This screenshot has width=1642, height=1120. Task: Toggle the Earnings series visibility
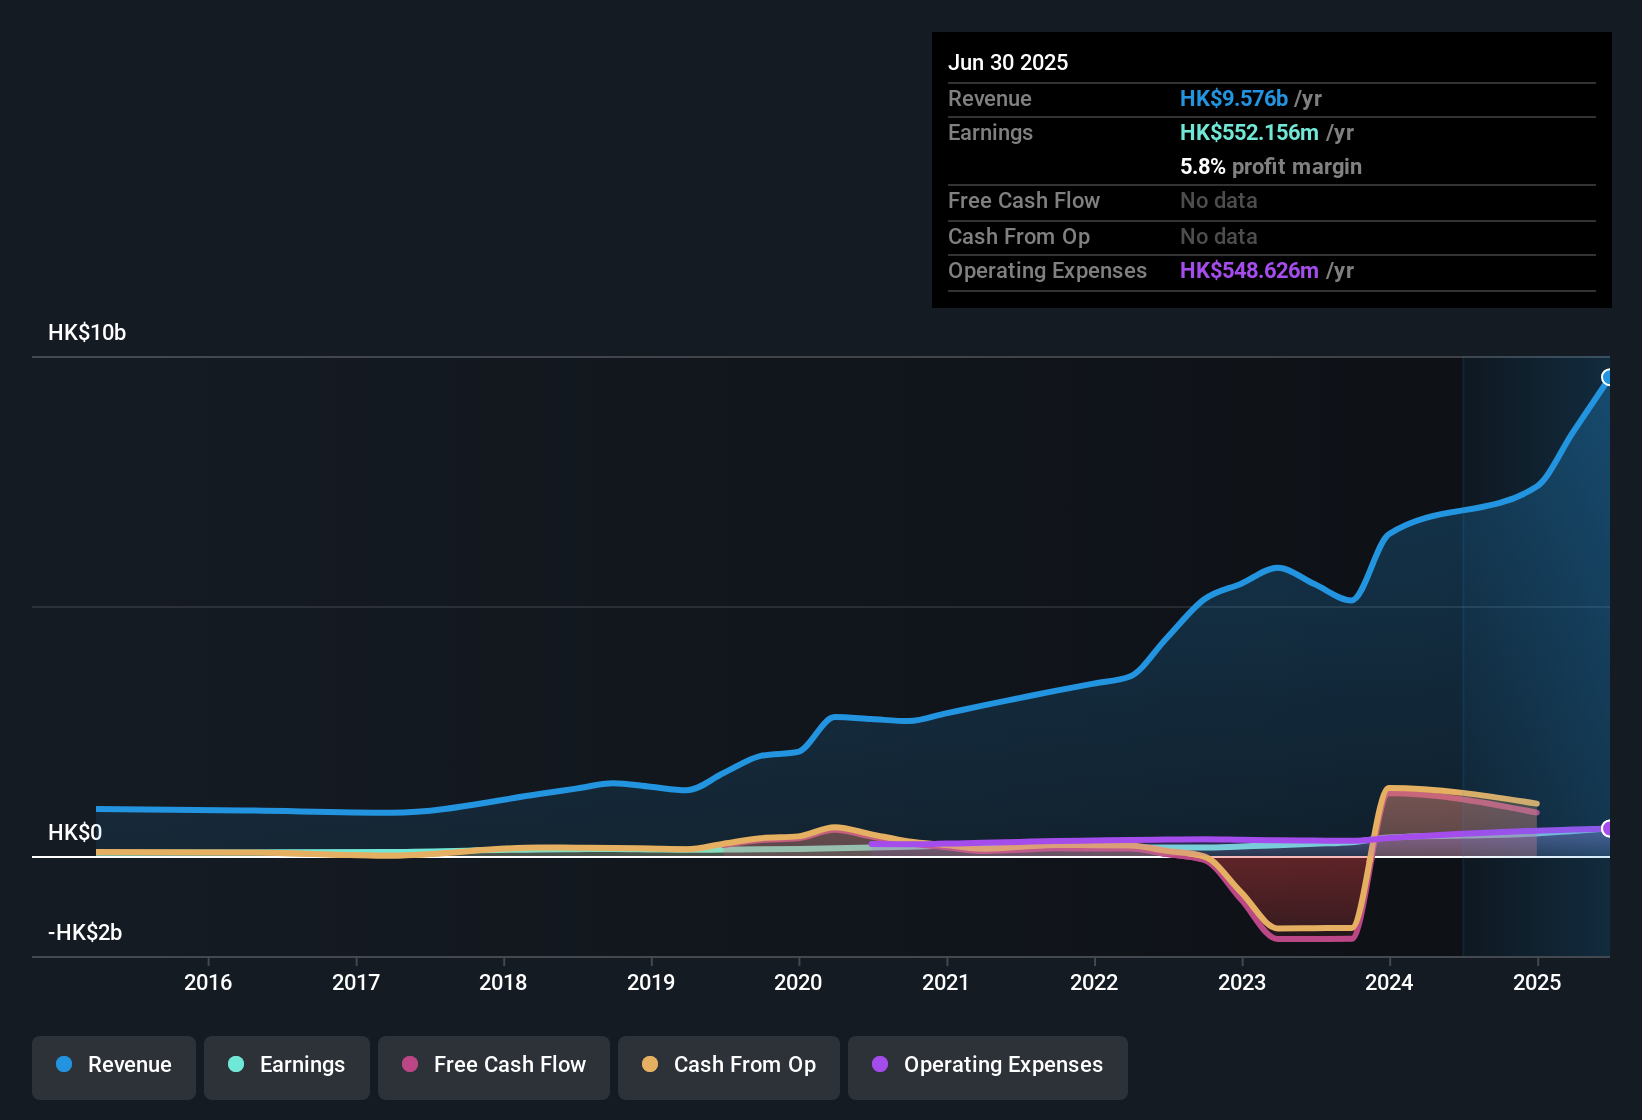pos(287,1065)
